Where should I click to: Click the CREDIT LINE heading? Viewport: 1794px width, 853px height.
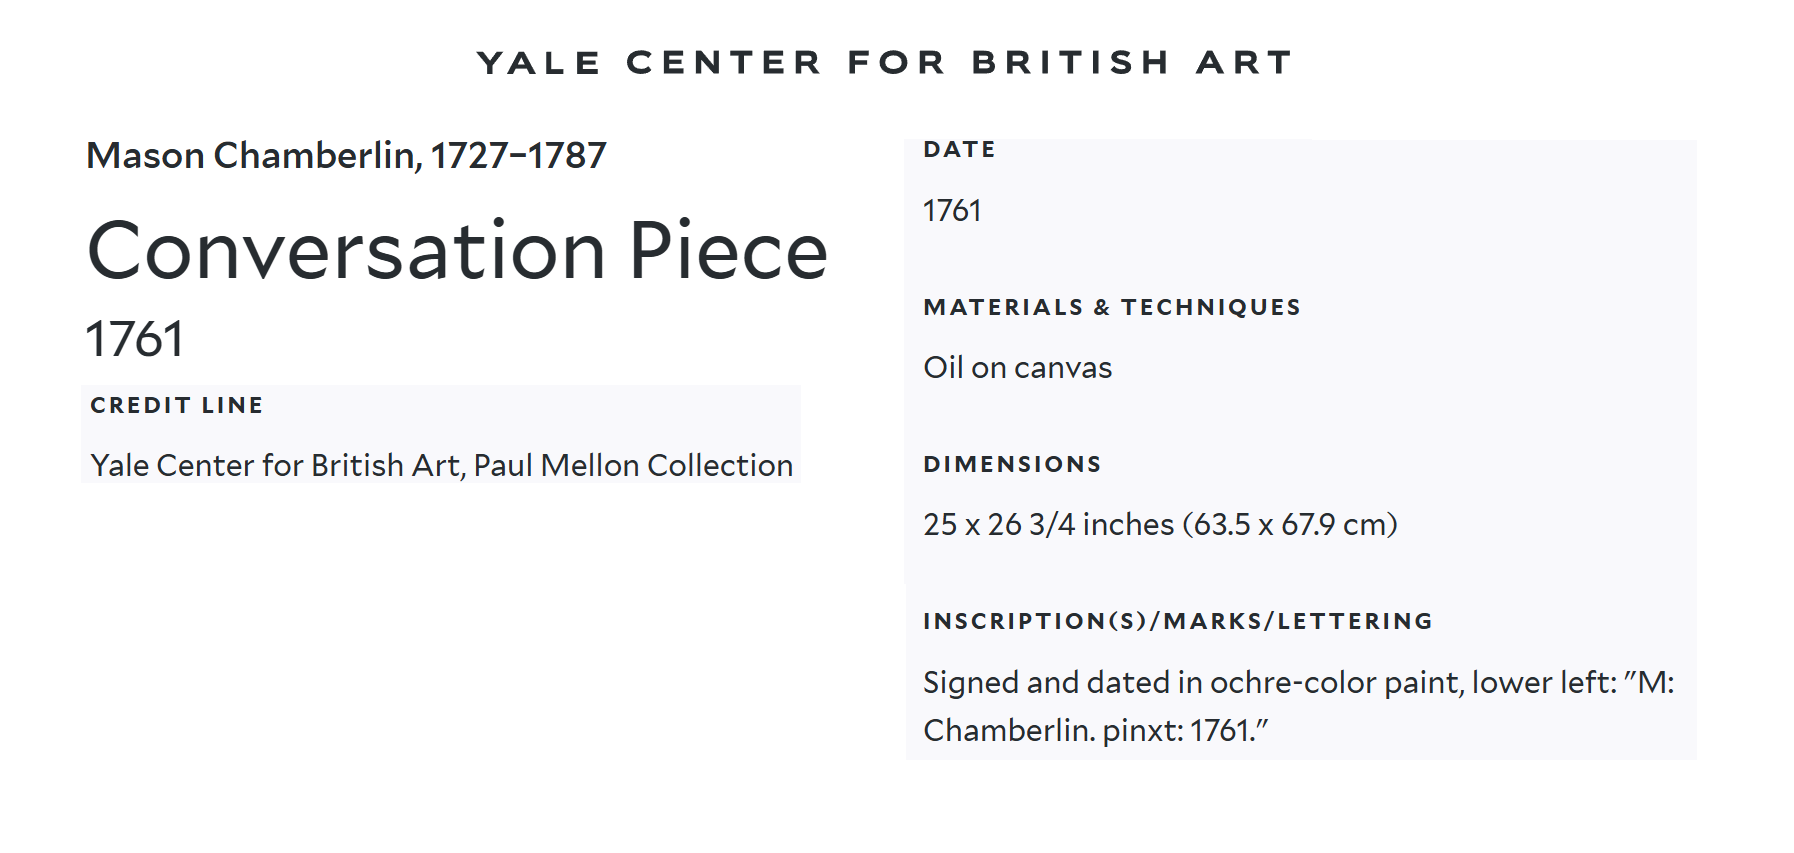pos(177,406)
